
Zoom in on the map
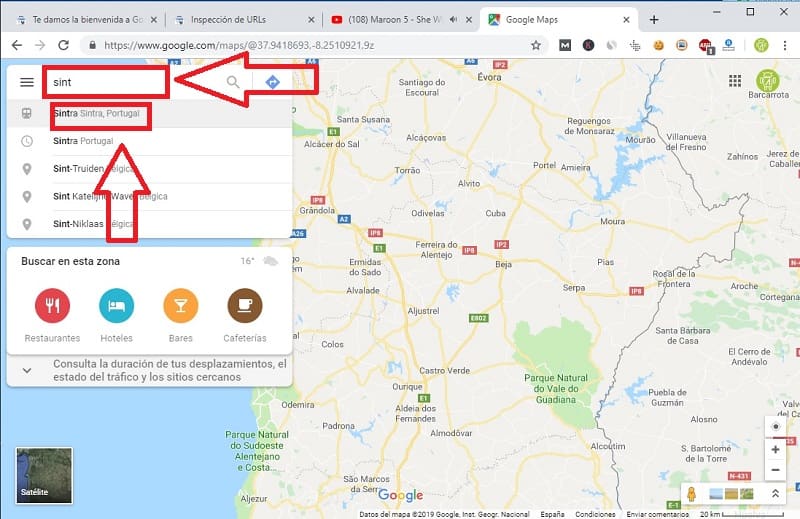click(776, 450)
